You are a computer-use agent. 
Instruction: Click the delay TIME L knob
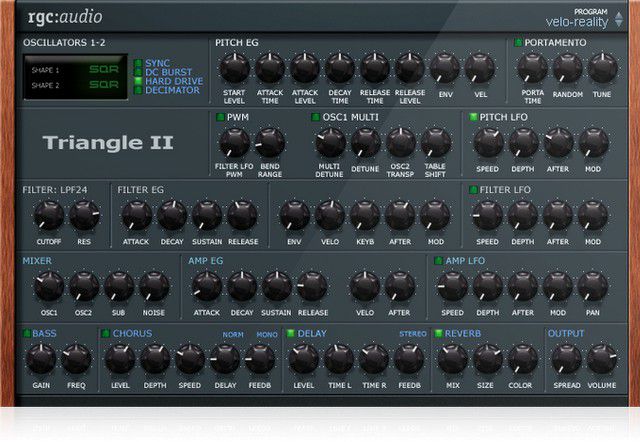coord(339,359)
